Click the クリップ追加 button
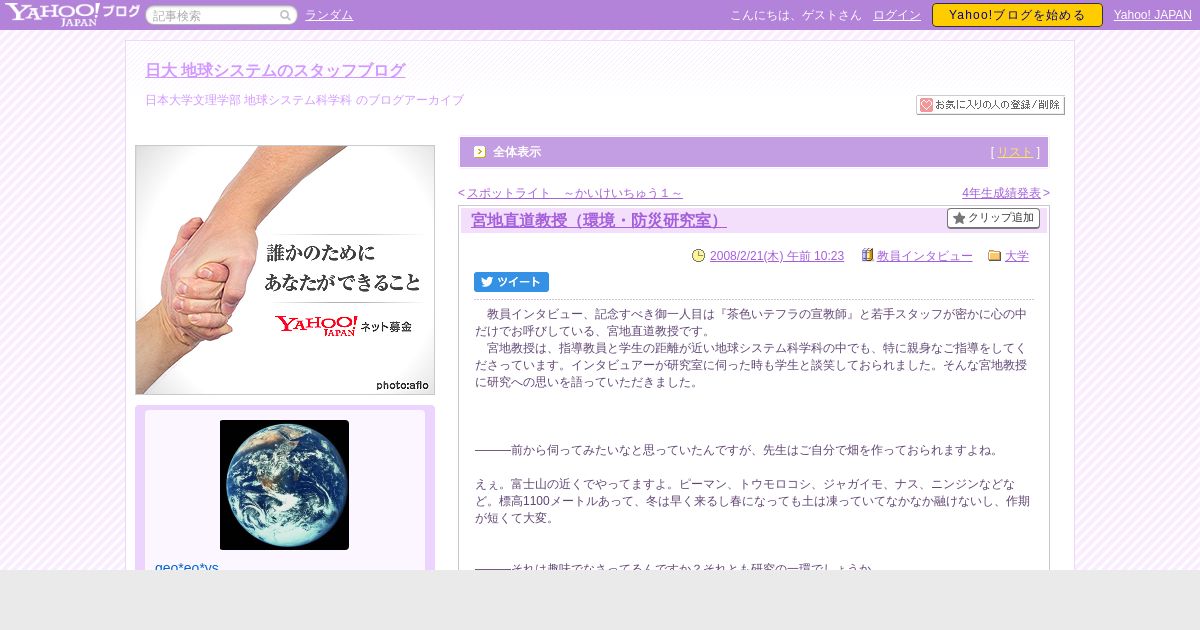Screen dimensions: 1200x630 pos(993,218)
